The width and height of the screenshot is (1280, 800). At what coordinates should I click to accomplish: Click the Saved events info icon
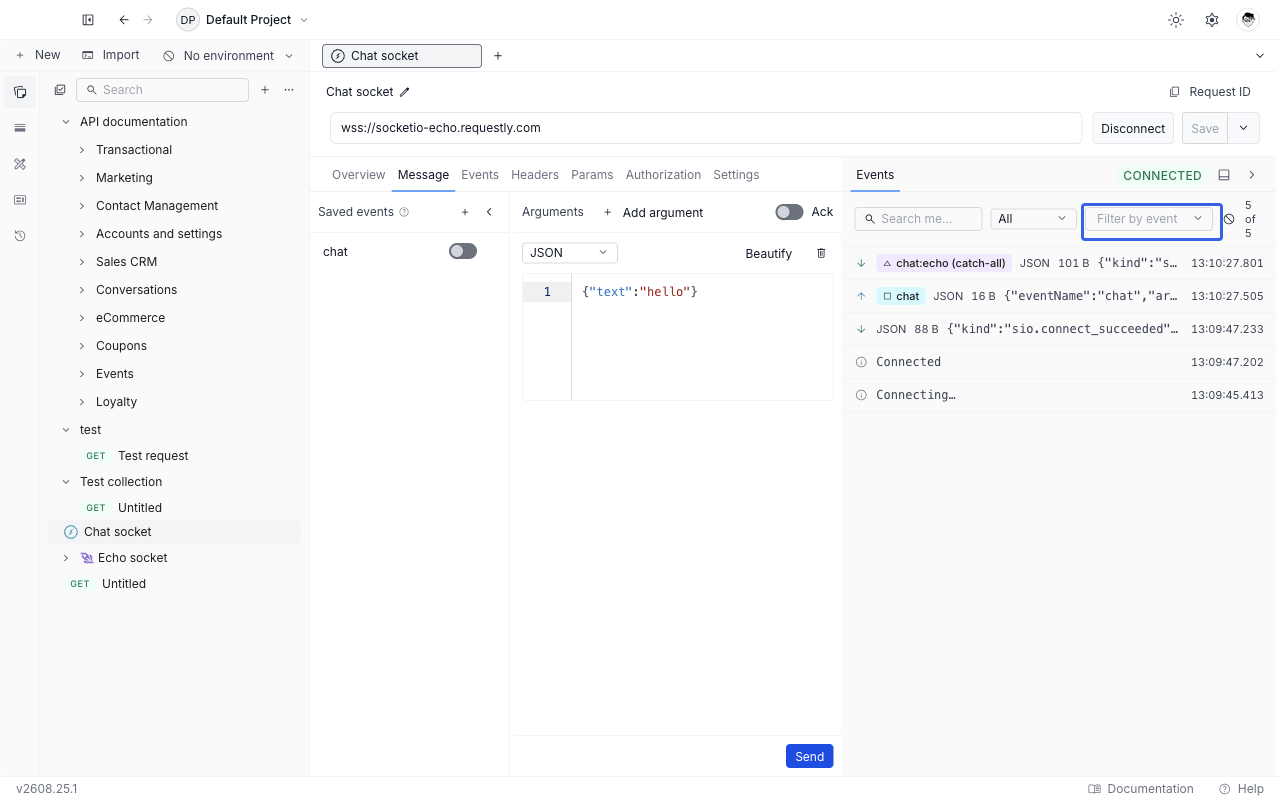(x=404, y=212)
